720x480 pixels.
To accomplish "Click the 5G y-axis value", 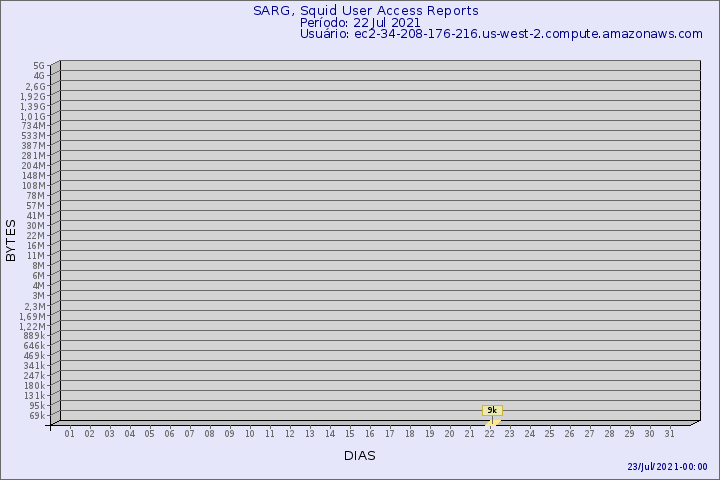I will 39,66.
